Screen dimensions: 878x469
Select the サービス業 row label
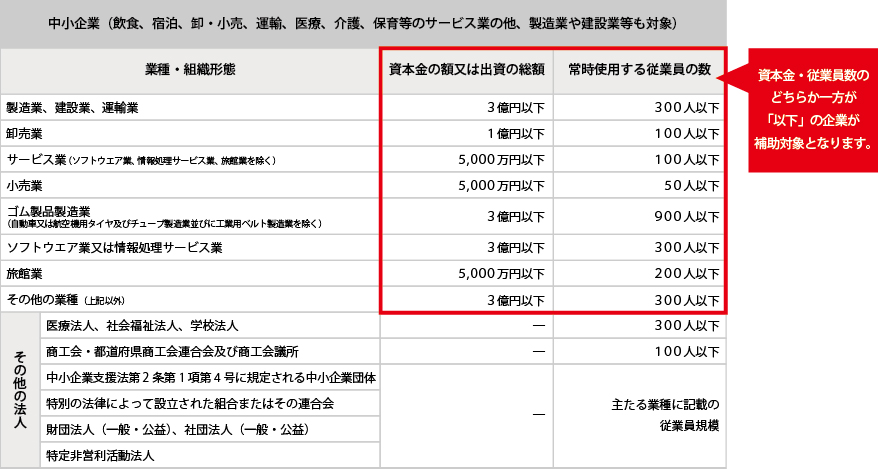pos(140,159)
